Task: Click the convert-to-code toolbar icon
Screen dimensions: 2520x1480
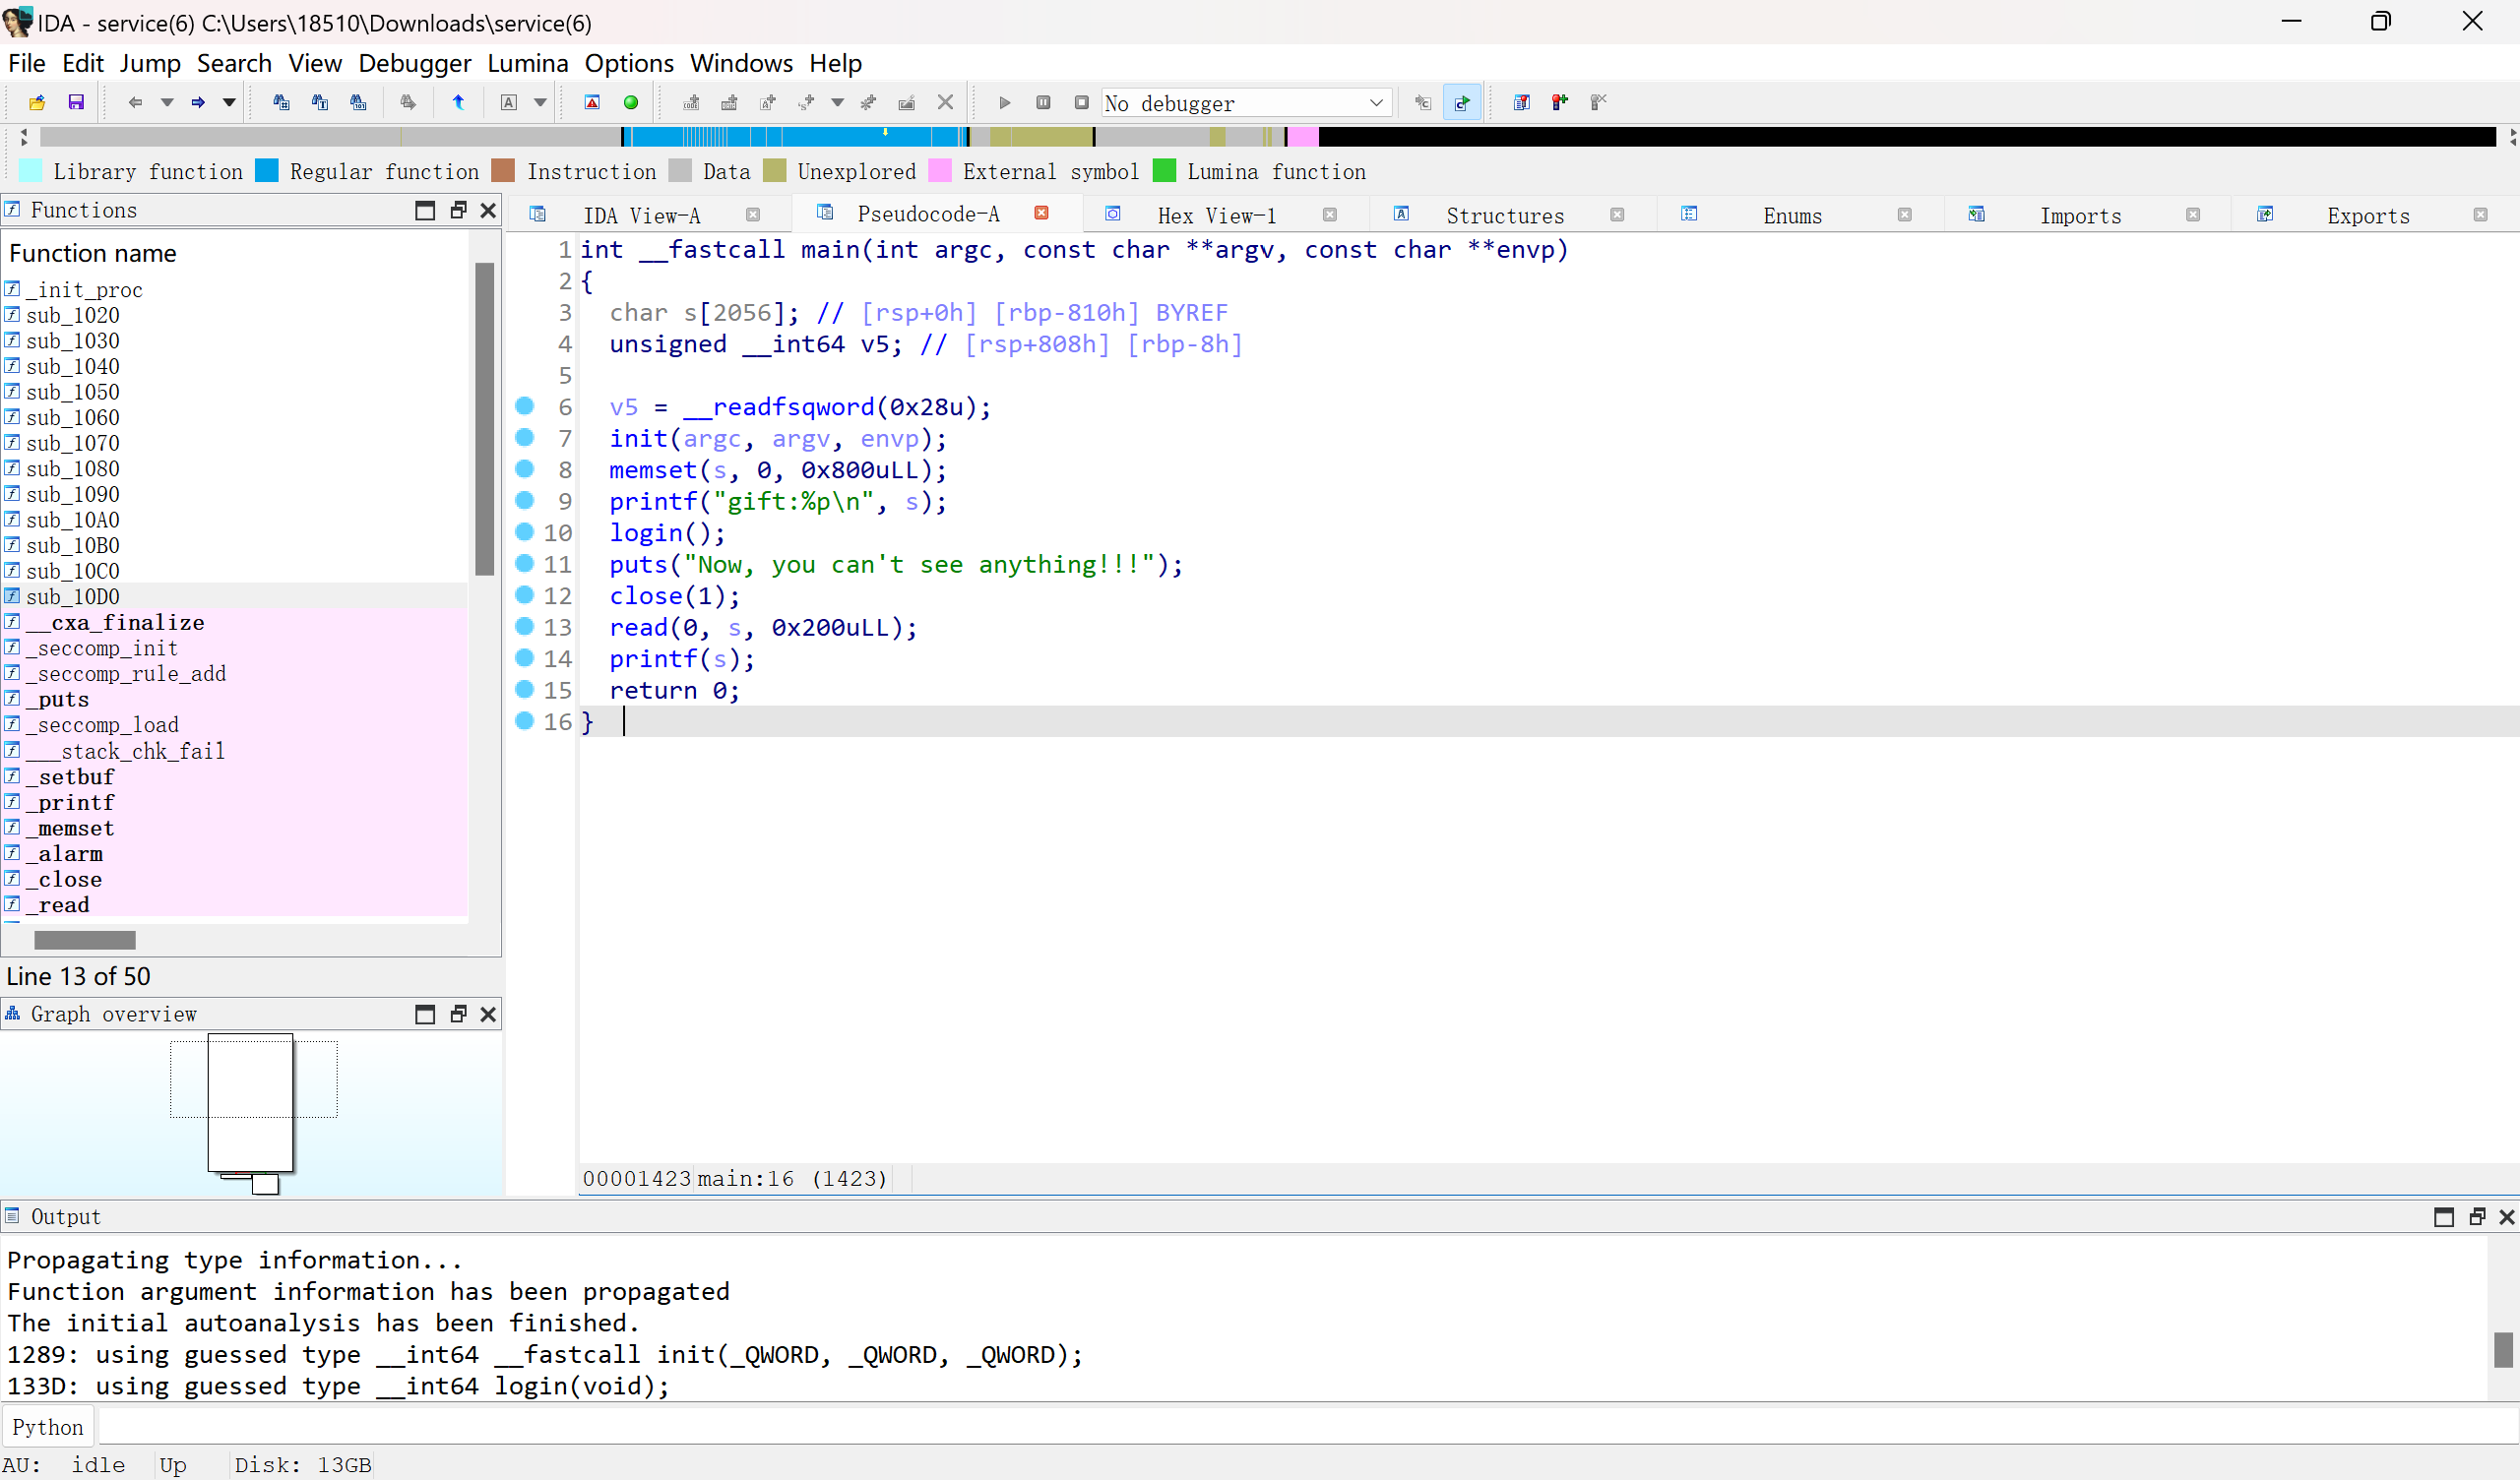Action: 691,102
